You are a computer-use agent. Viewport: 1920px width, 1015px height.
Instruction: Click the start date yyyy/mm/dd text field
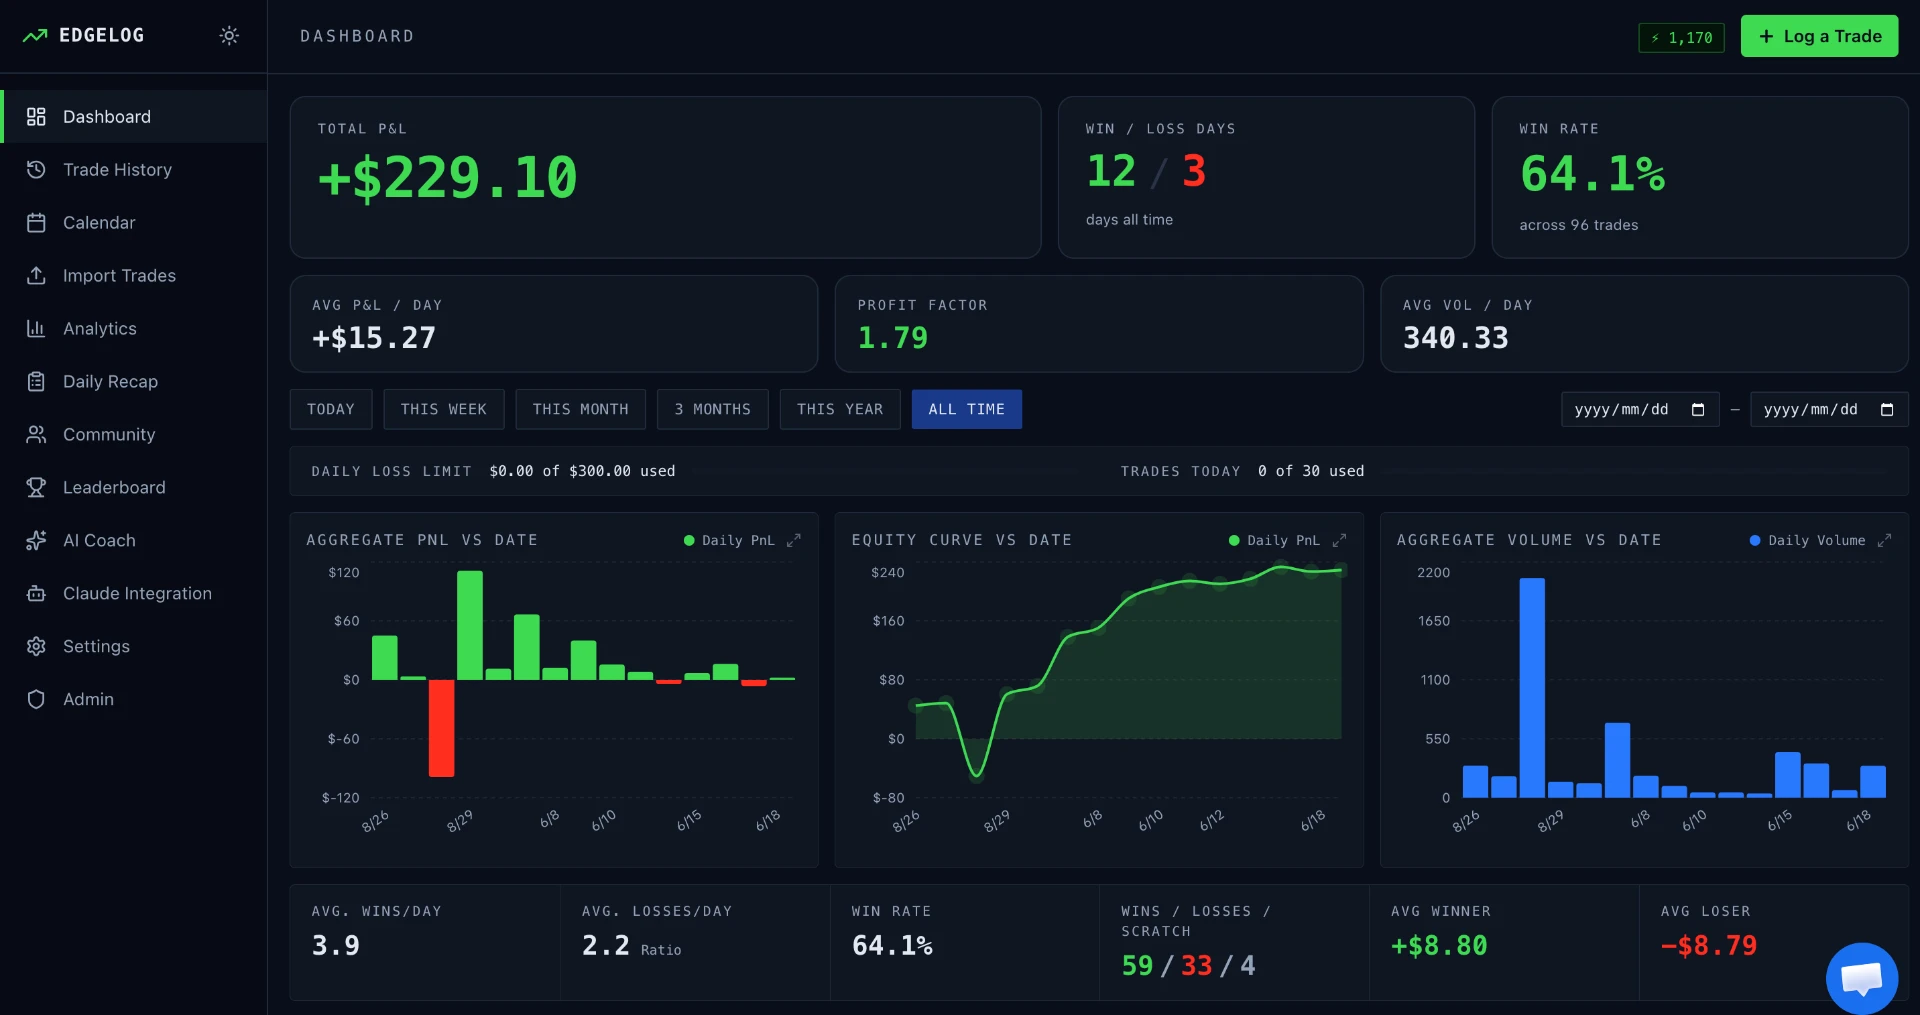[1621, 410]
